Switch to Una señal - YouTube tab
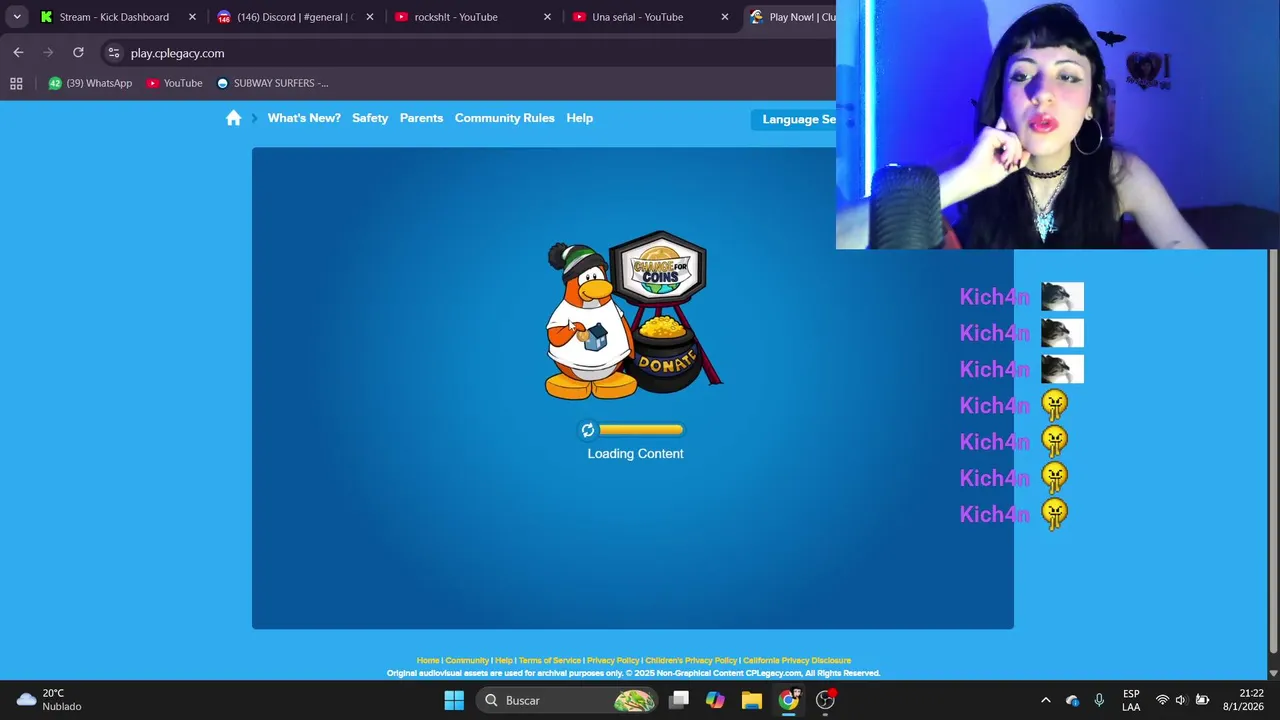Viewport: 1280px width, 720px height. pyautogui.click(x=650, y=17)
